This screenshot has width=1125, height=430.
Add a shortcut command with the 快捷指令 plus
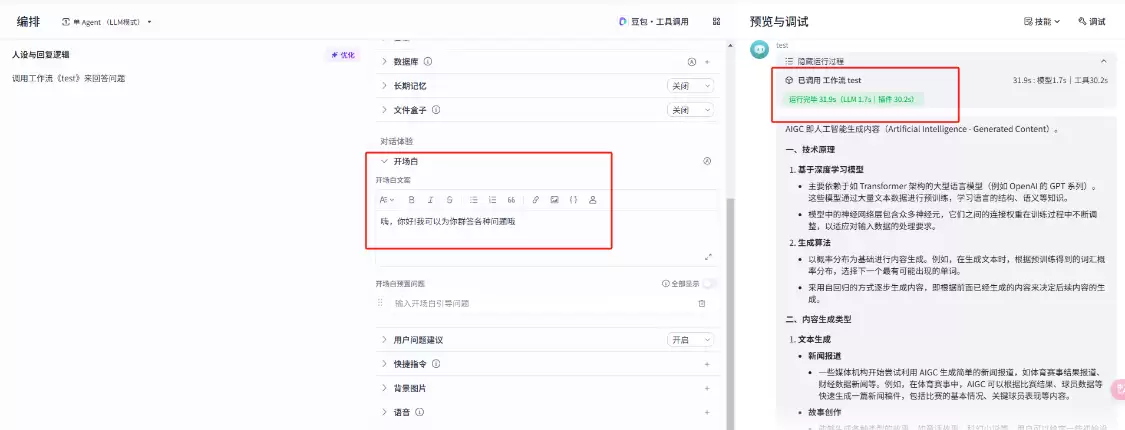click(x=707, y=364)
